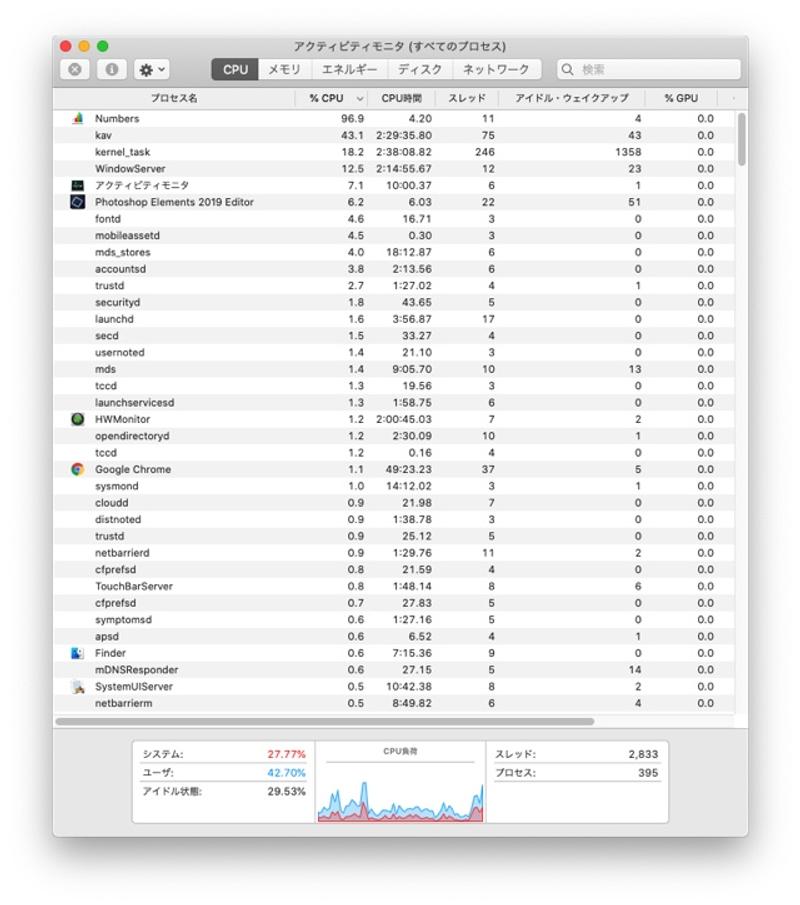Select the launchd process row

(394, 319)
